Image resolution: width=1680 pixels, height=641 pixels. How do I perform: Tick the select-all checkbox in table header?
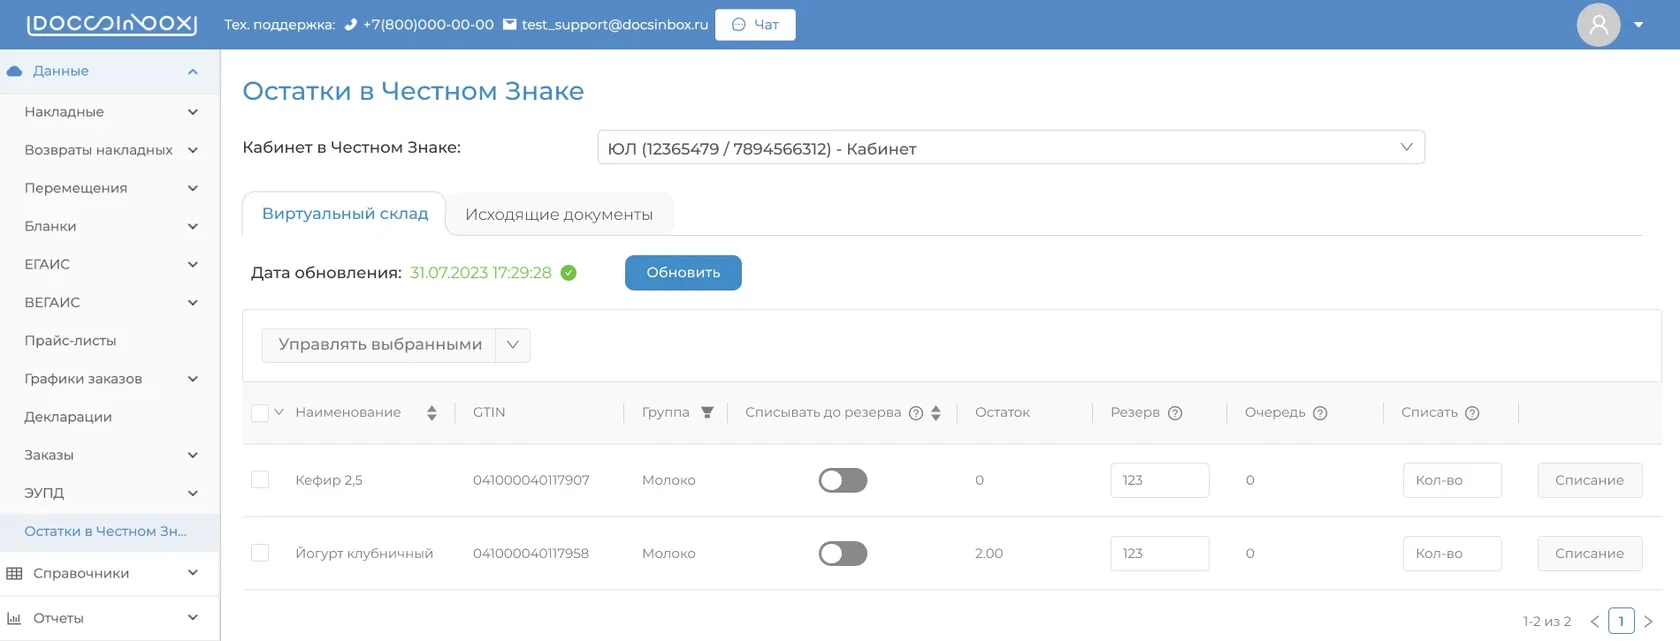[260, 413]
